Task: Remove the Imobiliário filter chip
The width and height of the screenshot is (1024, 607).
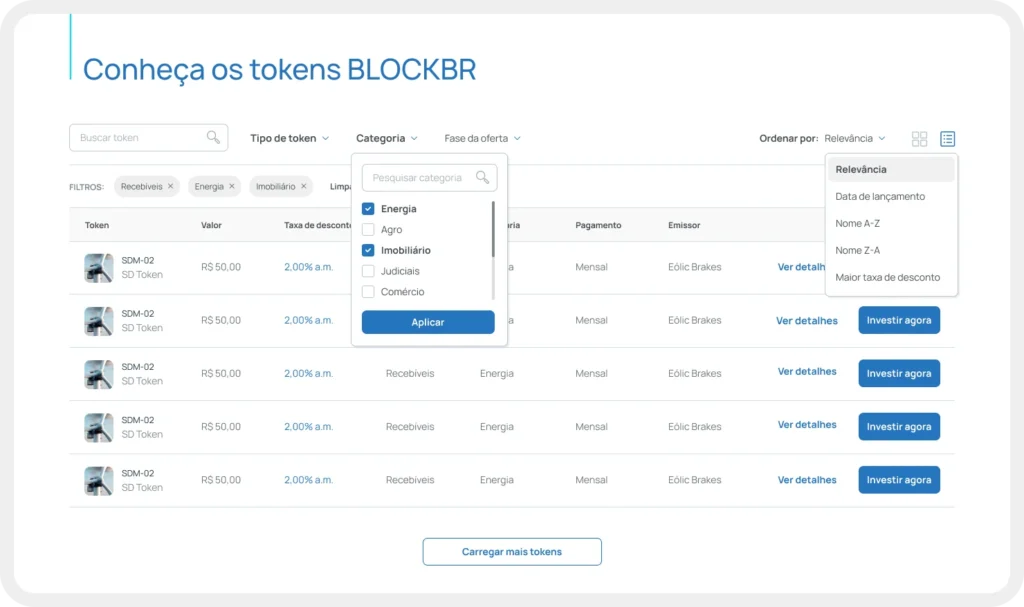Action: [304, 186]
